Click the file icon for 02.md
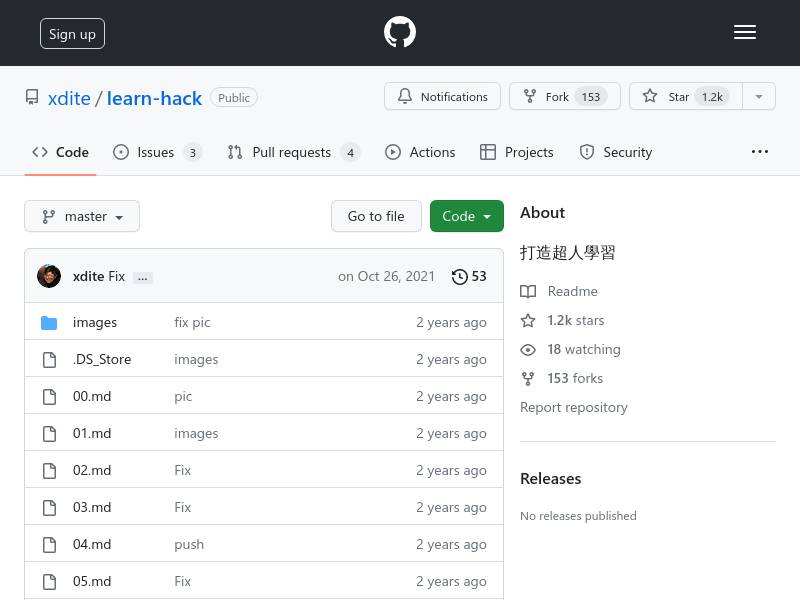This screenshot has width=800, height=600. (x=49, y=470)
